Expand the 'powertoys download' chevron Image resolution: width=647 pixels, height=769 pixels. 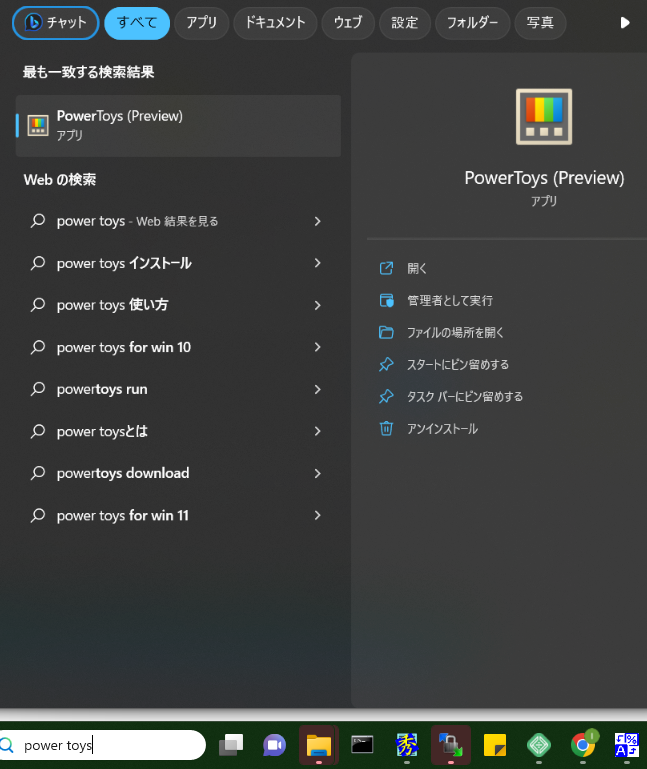pos(317,473)
